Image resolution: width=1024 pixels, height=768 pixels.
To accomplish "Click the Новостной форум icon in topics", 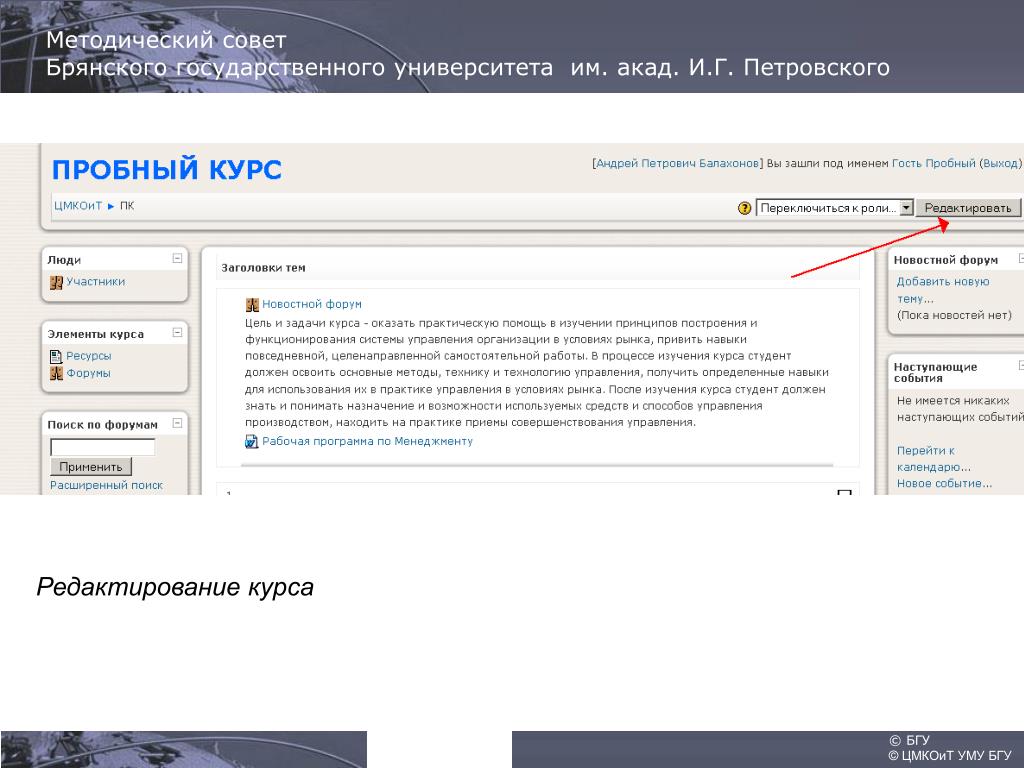I will click(x=252, y=305).
